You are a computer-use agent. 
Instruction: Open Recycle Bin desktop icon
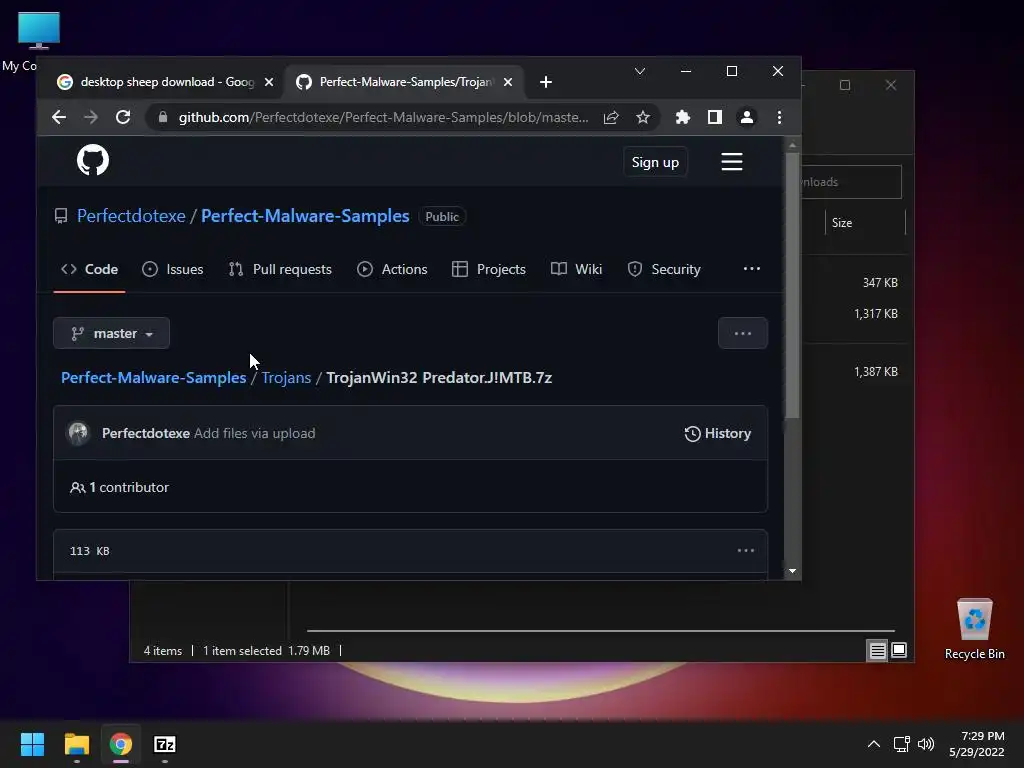974,629
